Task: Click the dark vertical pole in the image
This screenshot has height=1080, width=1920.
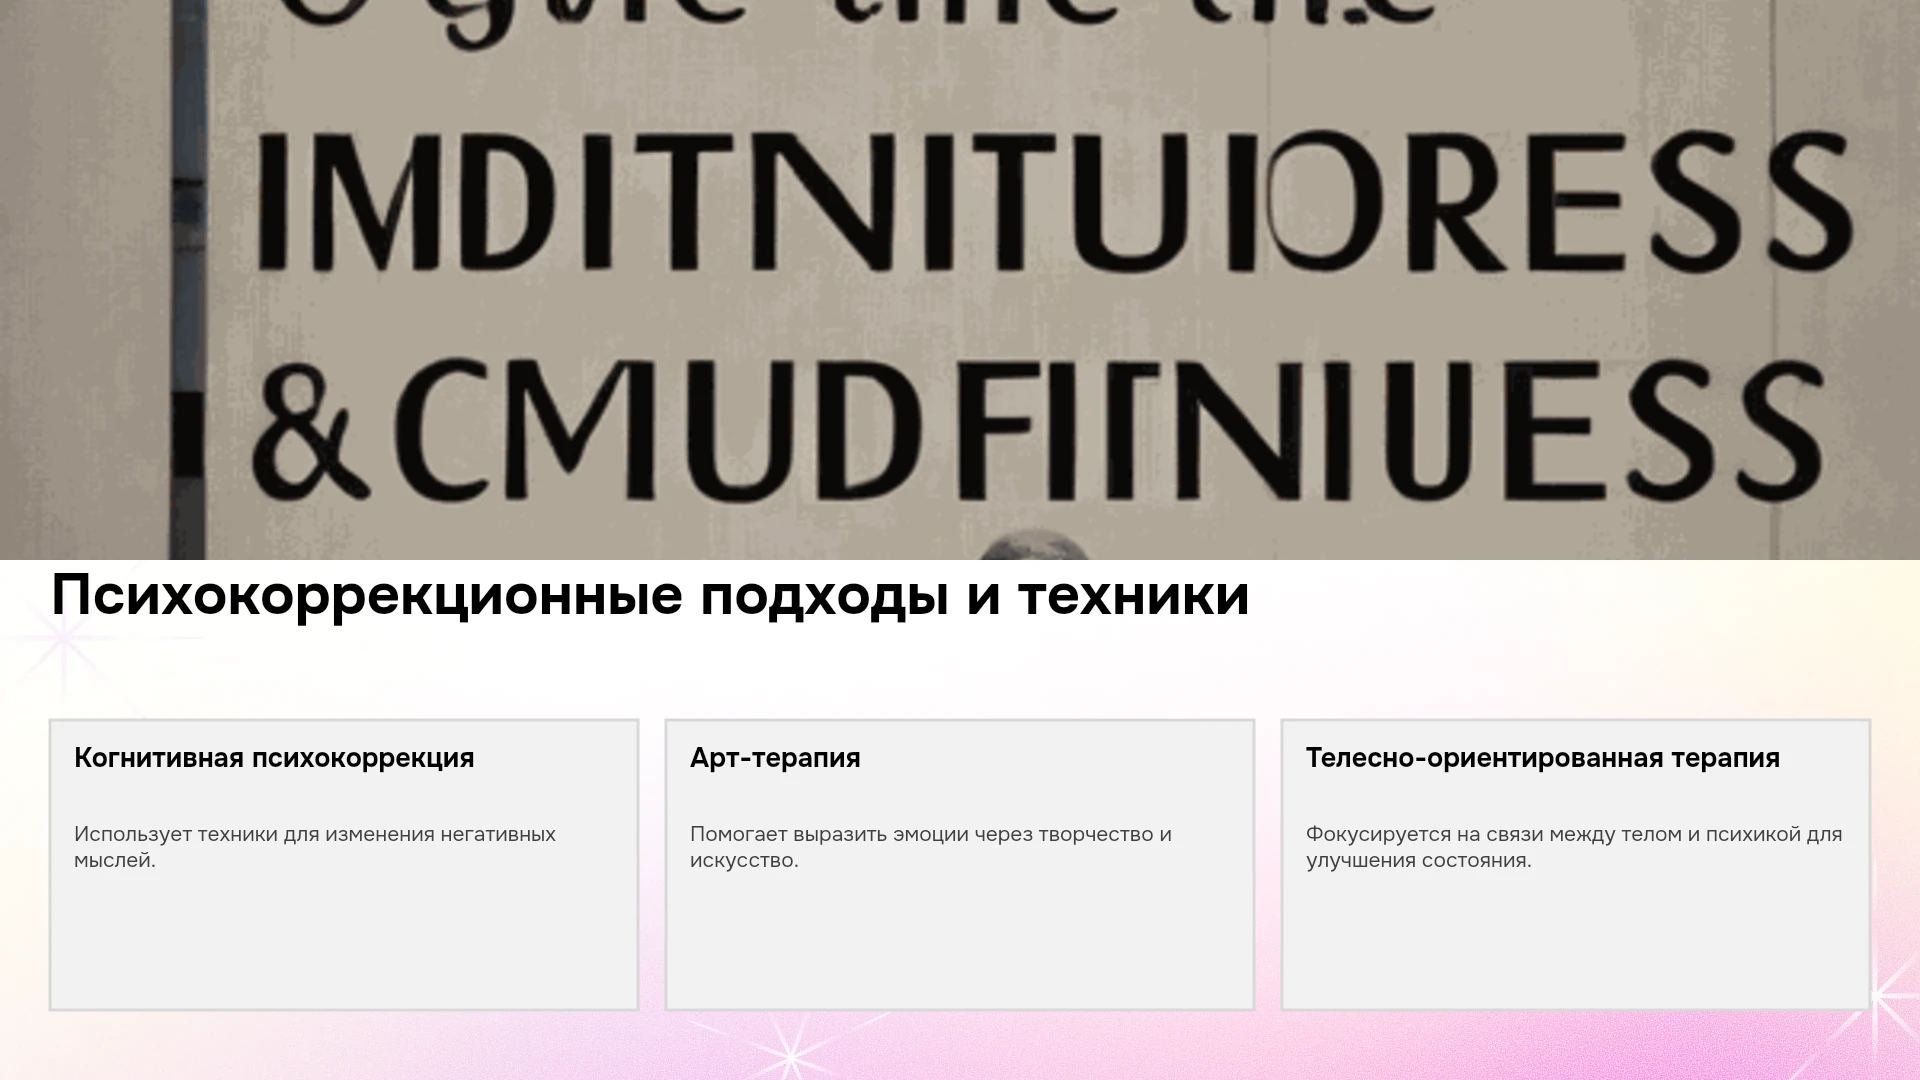Action: coord(188,280)
